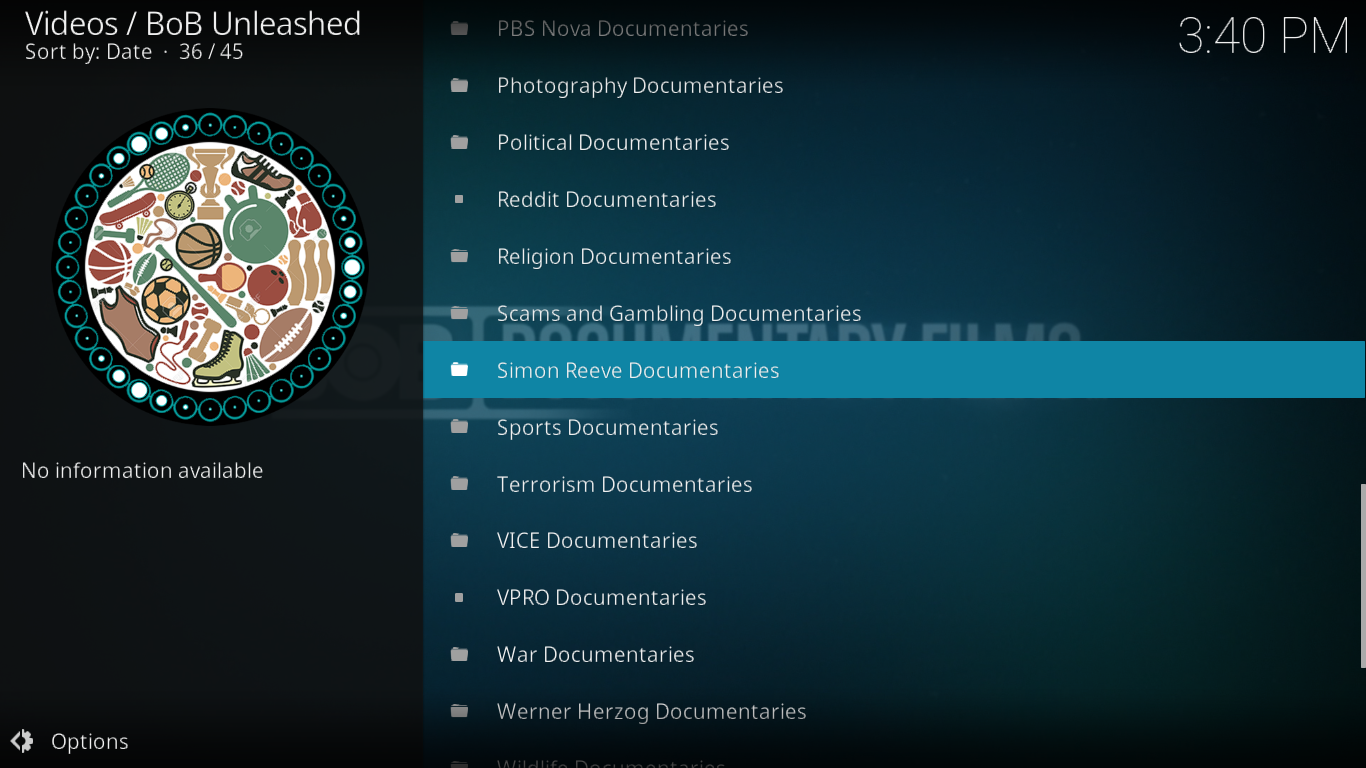This screenshot has width=1366, height=768.
Task: Click the Options button label
Action: pyautogui.click(x=90, y=741)
